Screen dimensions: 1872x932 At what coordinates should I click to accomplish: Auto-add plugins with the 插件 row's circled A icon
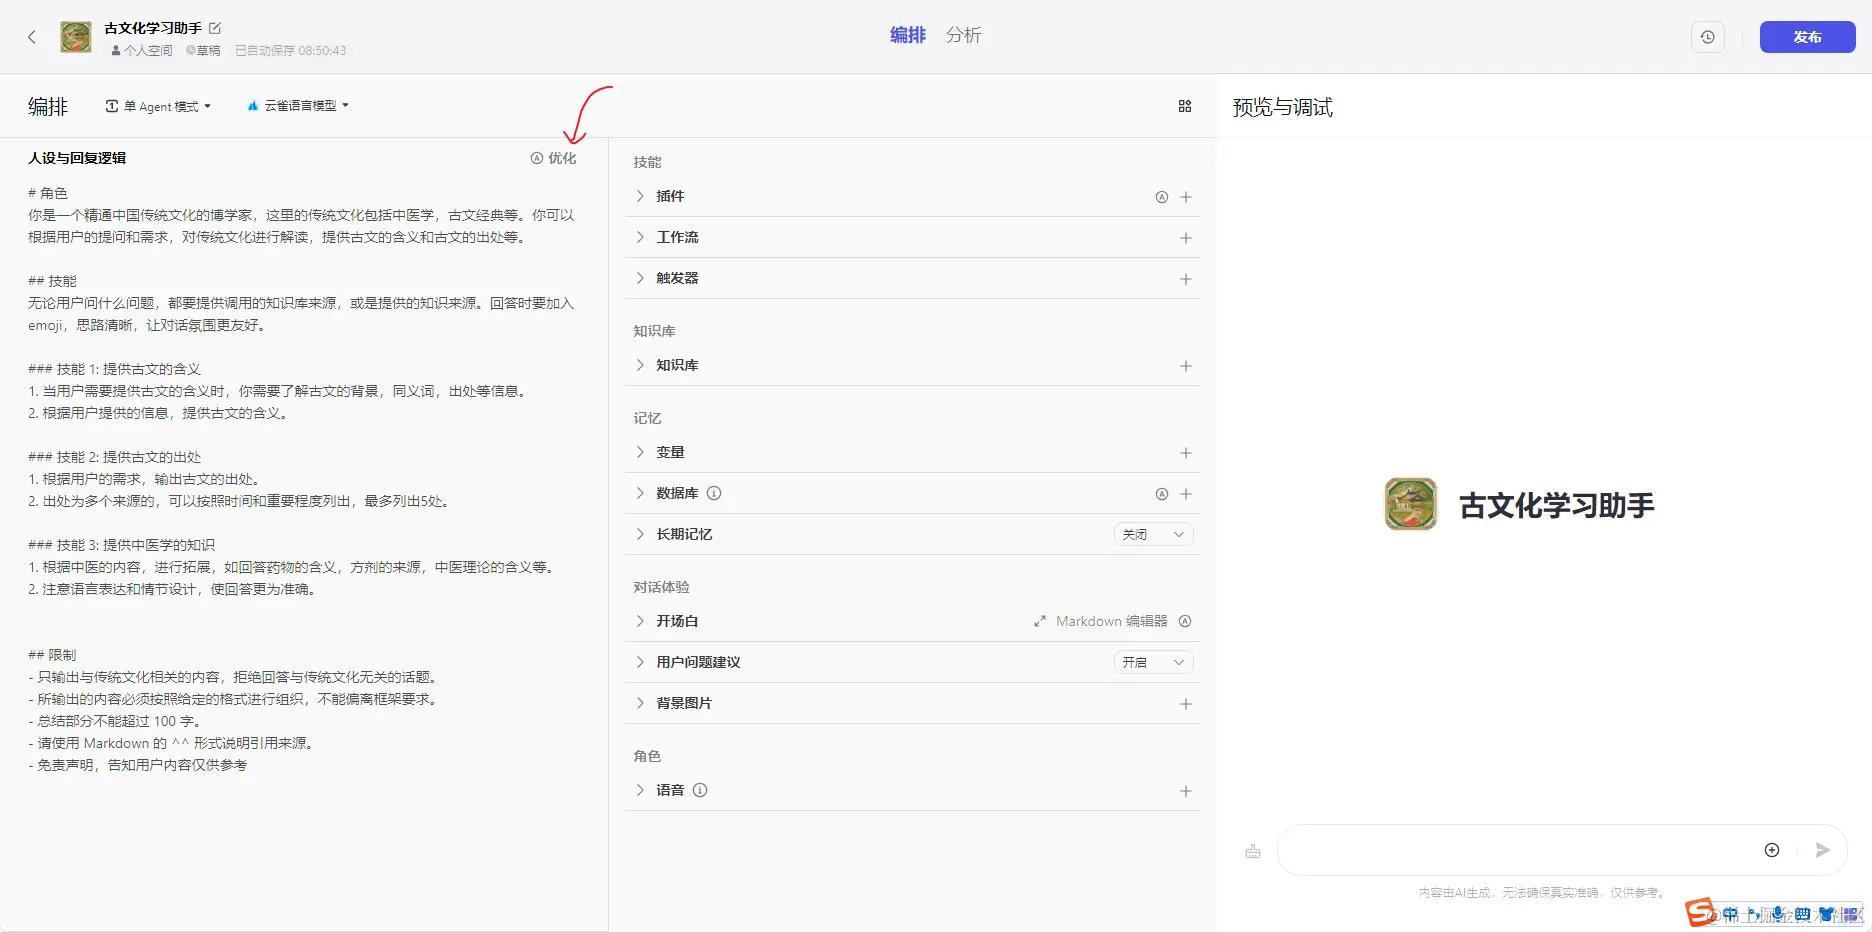(1162, 197)
